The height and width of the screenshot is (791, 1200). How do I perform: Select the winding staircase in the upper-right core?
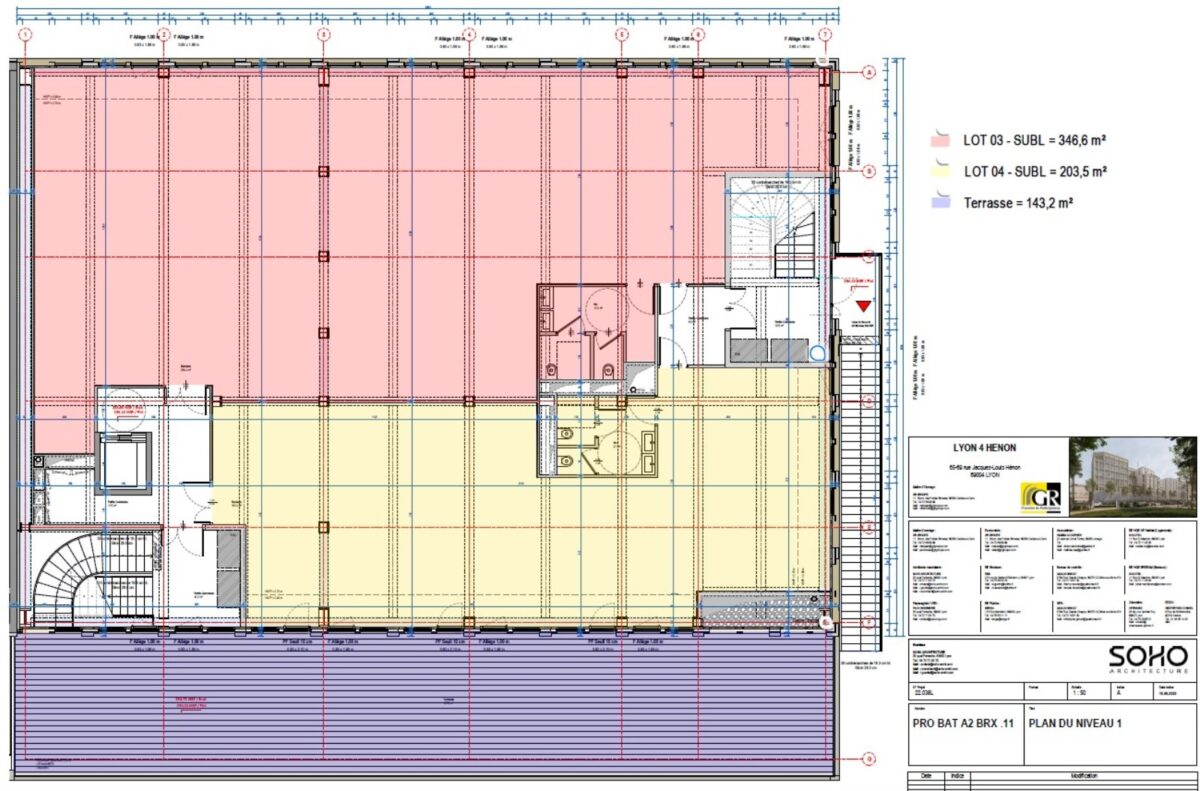[775, 230]
